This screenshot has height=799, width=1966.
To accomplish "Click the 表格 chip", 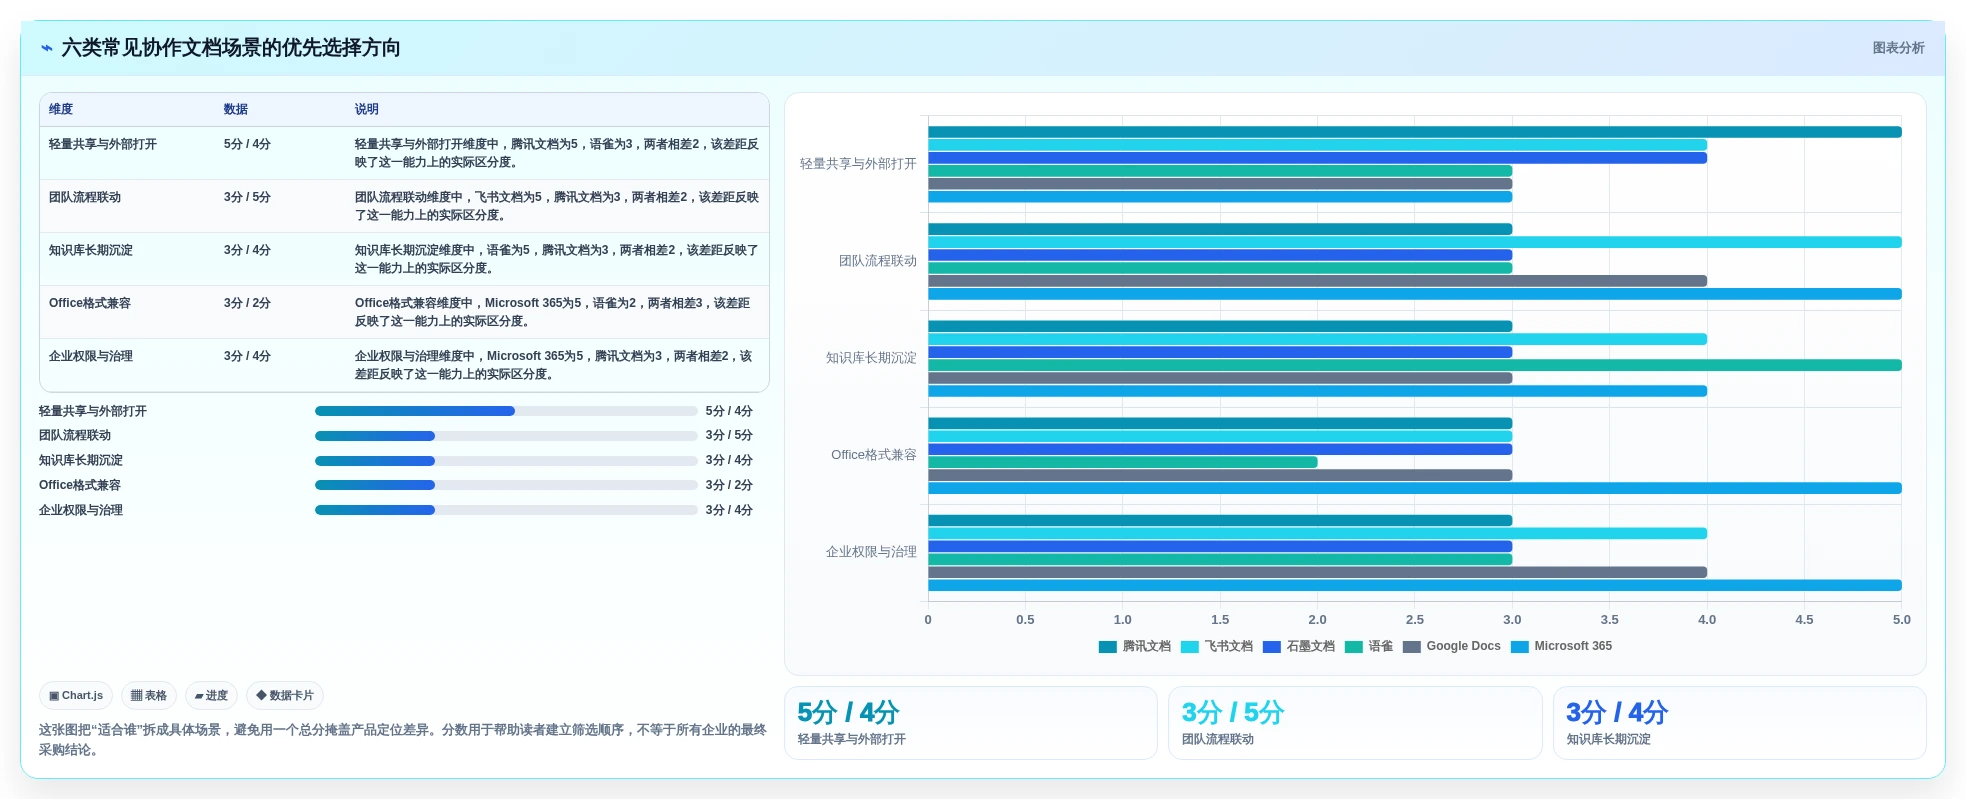I will point(149,695).
